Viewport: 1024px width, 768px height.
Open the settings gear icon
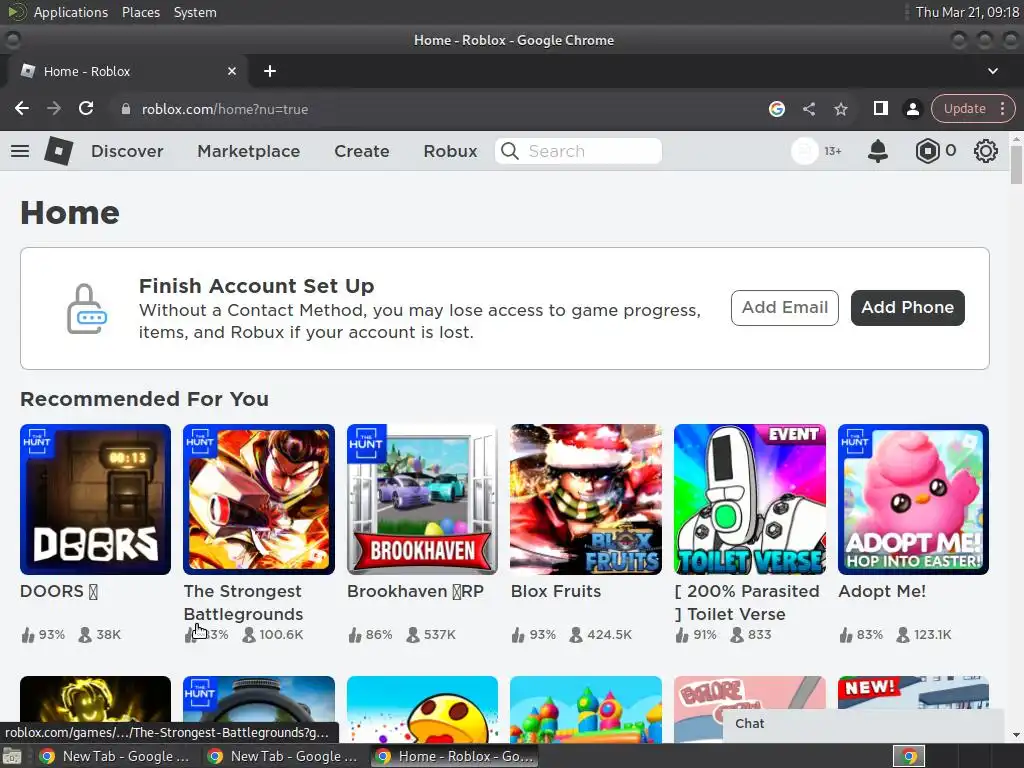[985, 151]
